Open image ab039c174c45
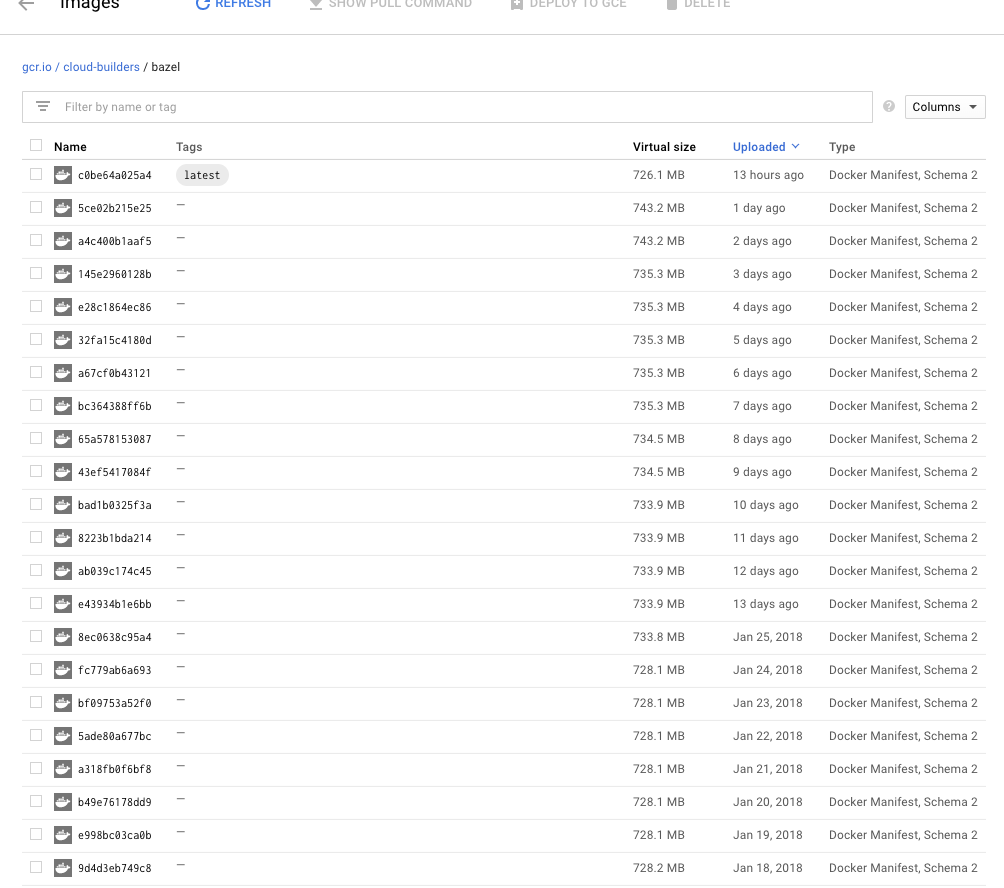The image size is (1004, 888). 115,571
